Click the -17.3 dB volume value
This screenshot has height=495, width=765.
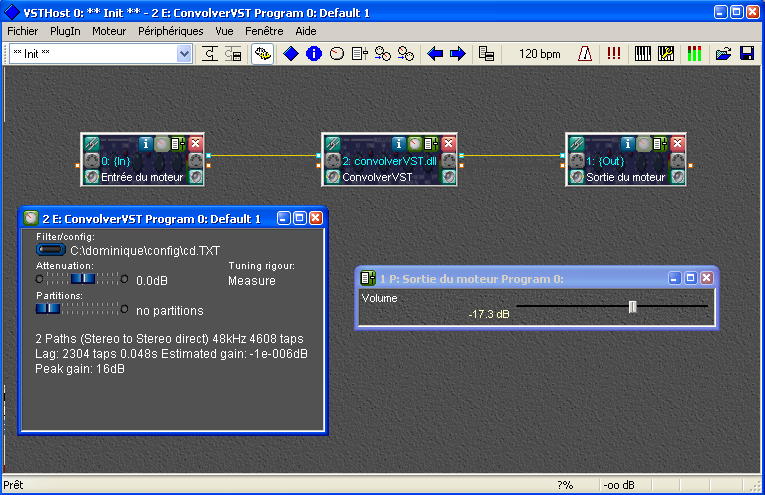[489, 315]
